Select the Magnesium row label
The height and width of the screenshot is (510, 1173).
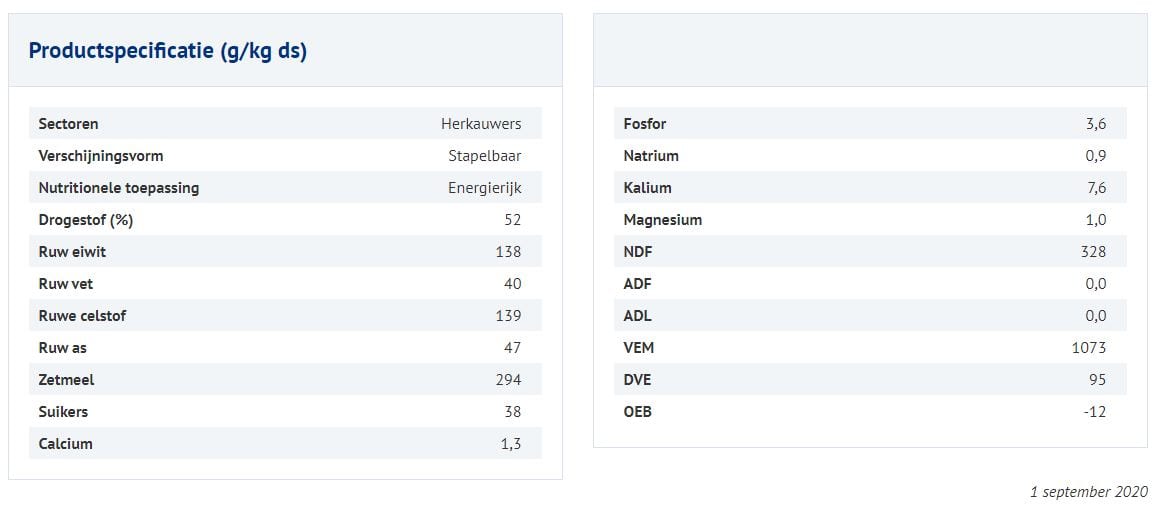tap(662, 220)
